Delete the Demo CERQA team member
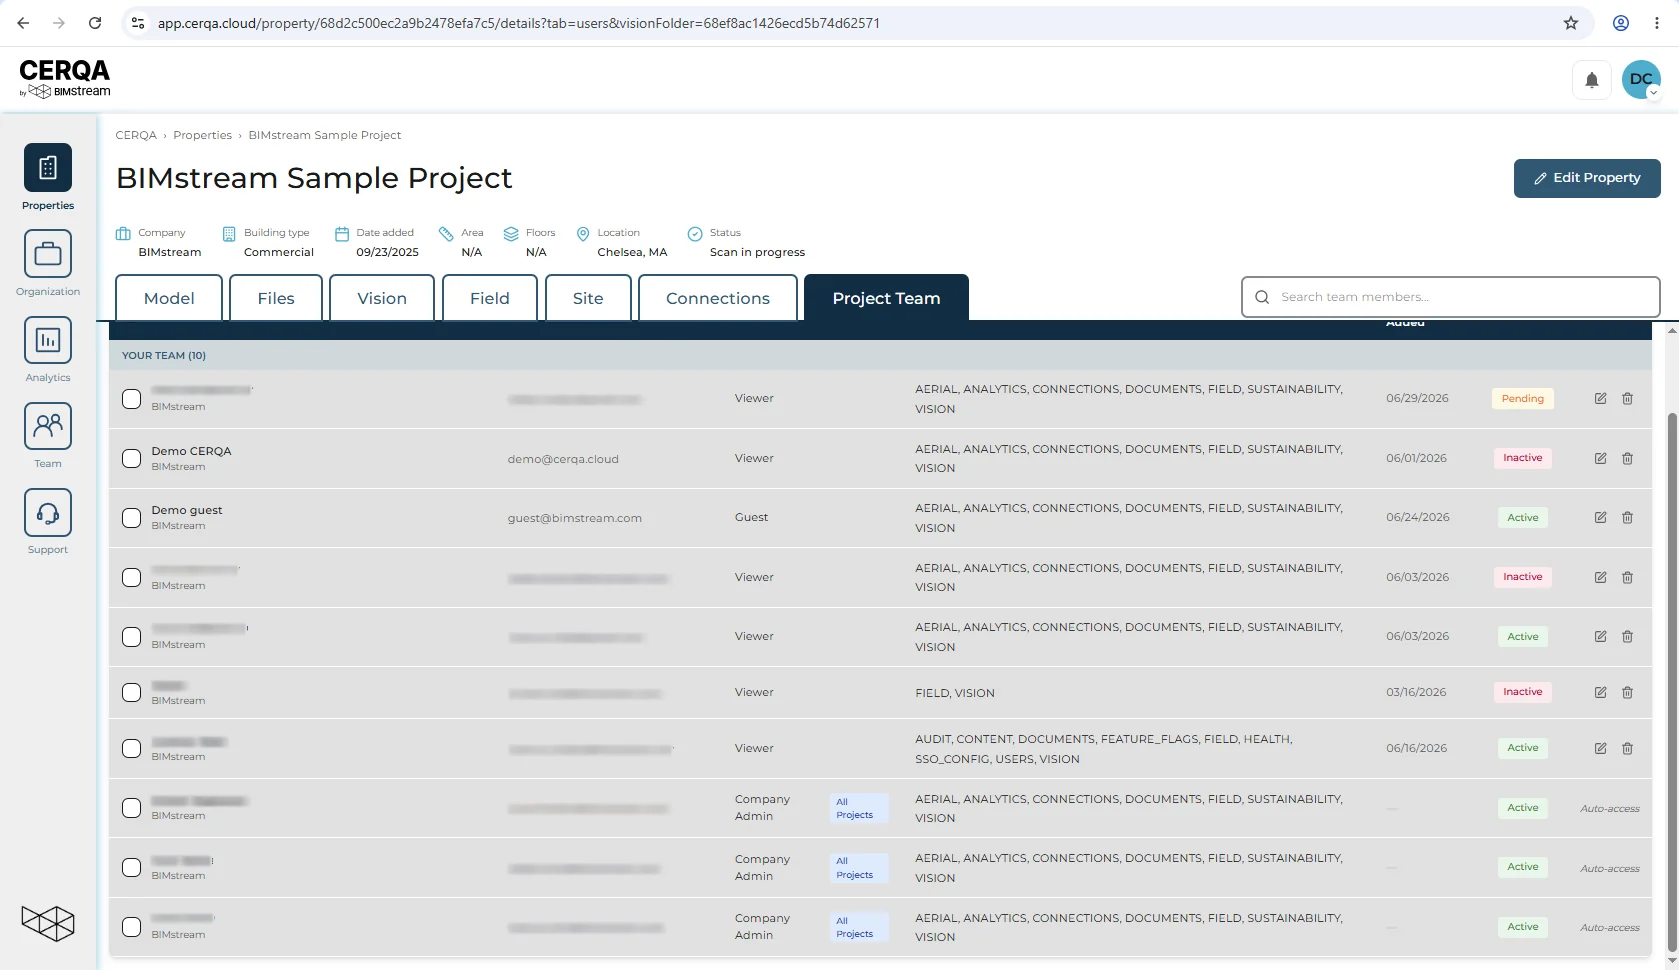 (1627, 458)
